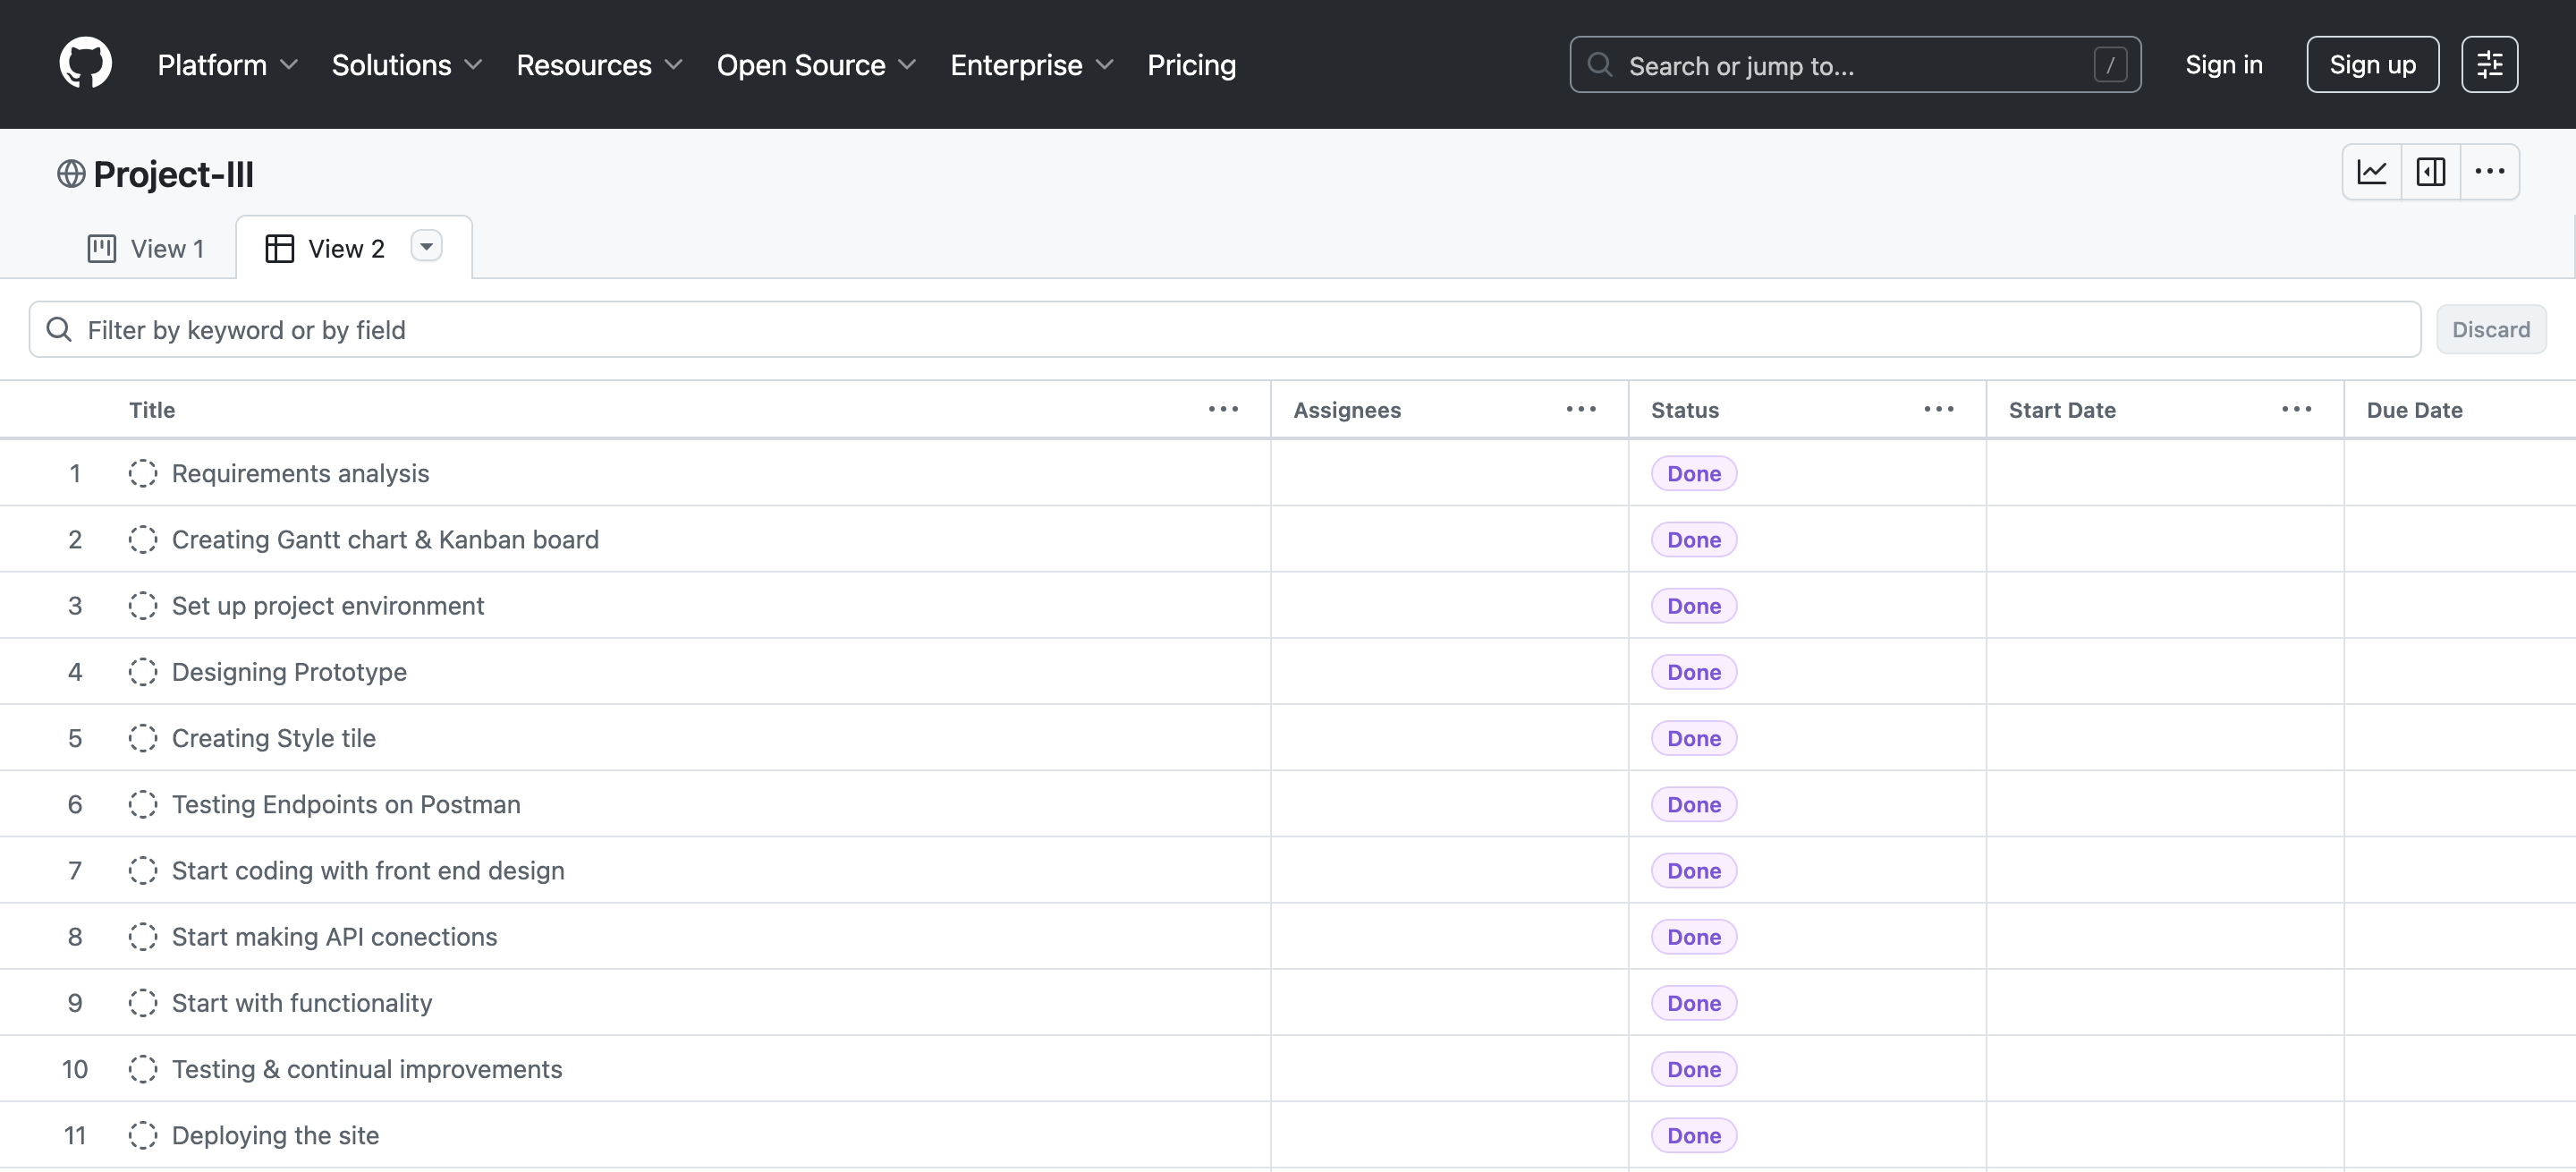Expand the Platform navigation menu

227,65
